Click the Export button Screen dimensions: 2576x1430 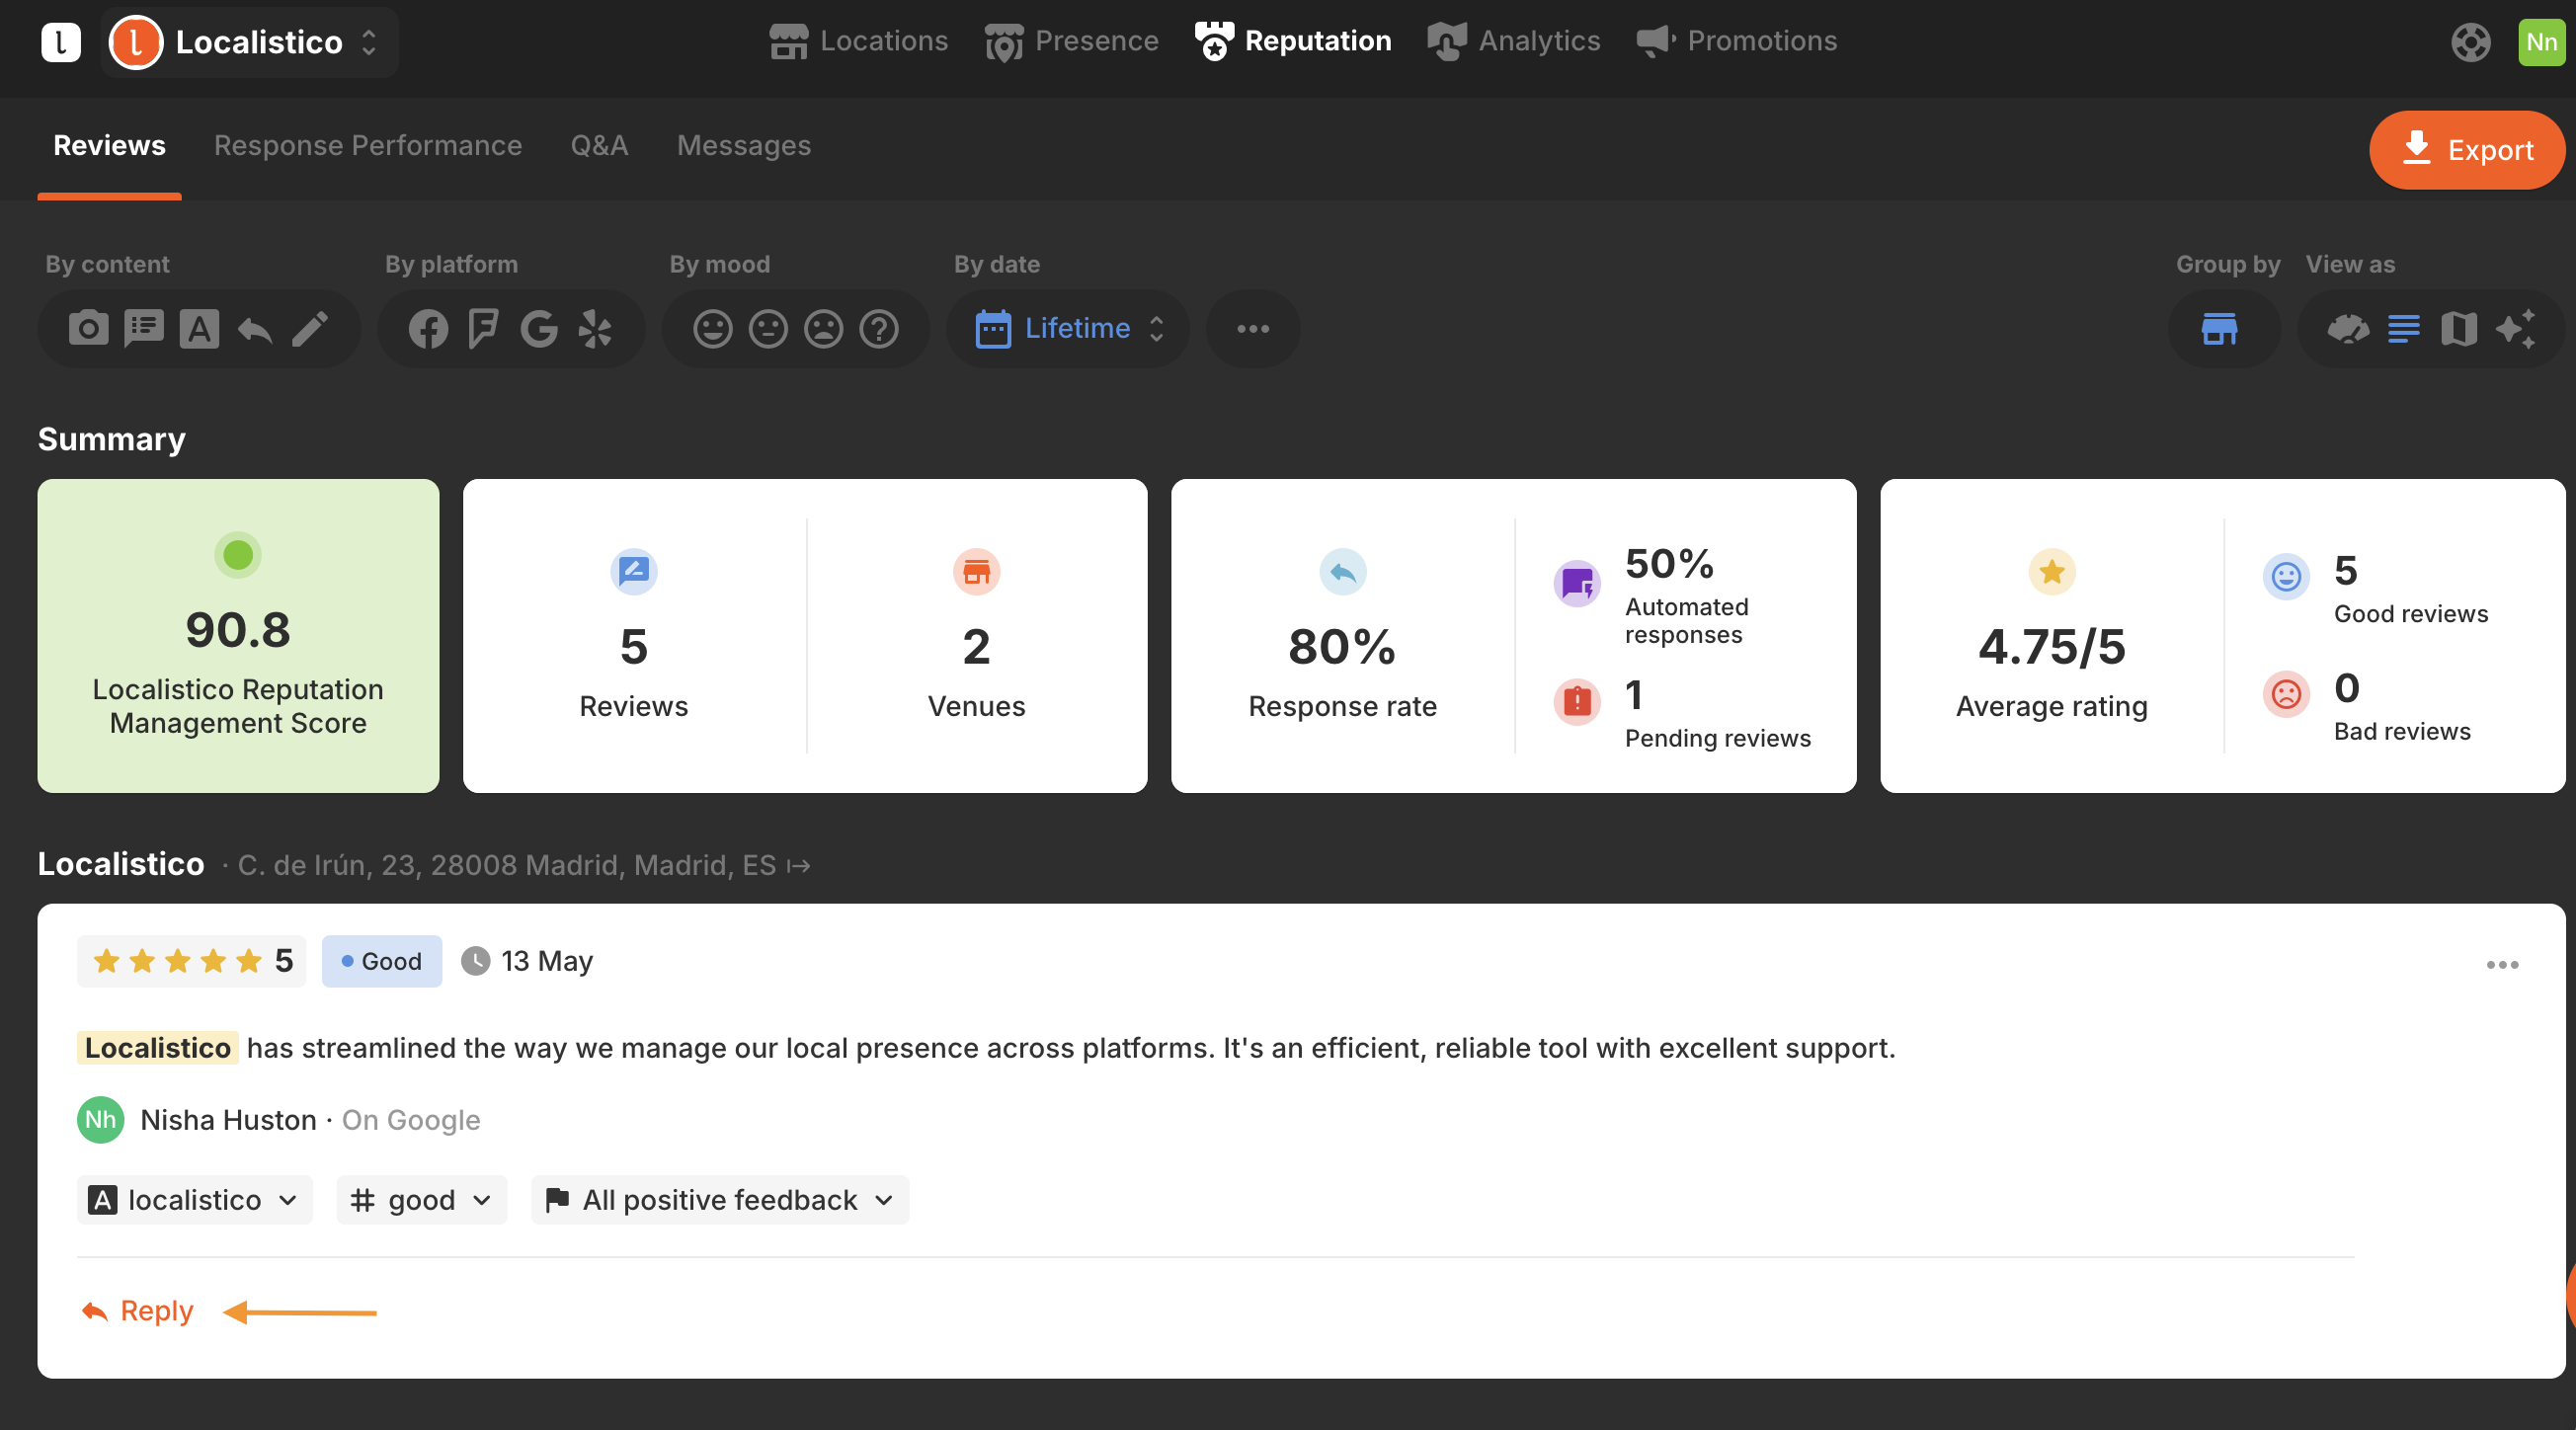[2466, 150]
